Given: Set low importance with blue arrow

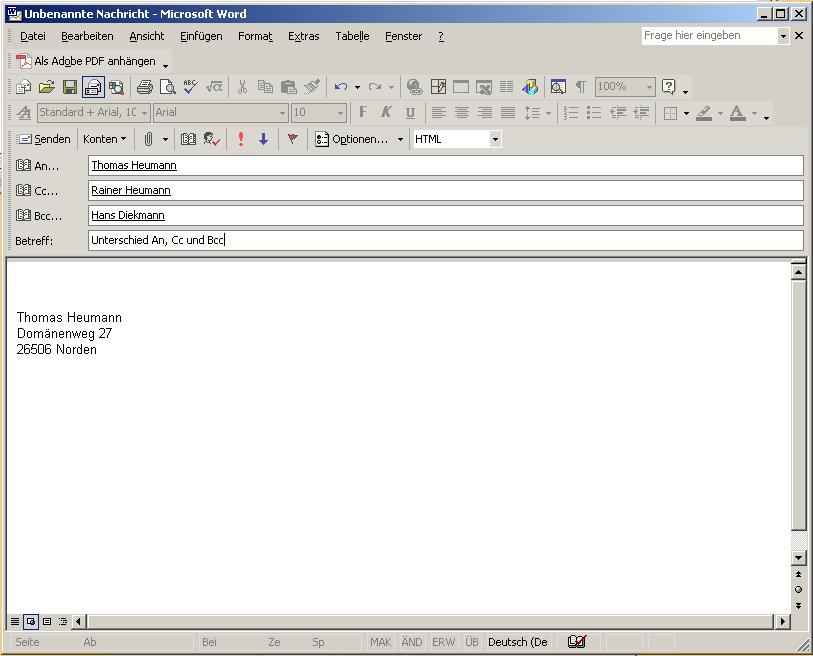Looking at the screenshot, I should [x=263, y=139].
